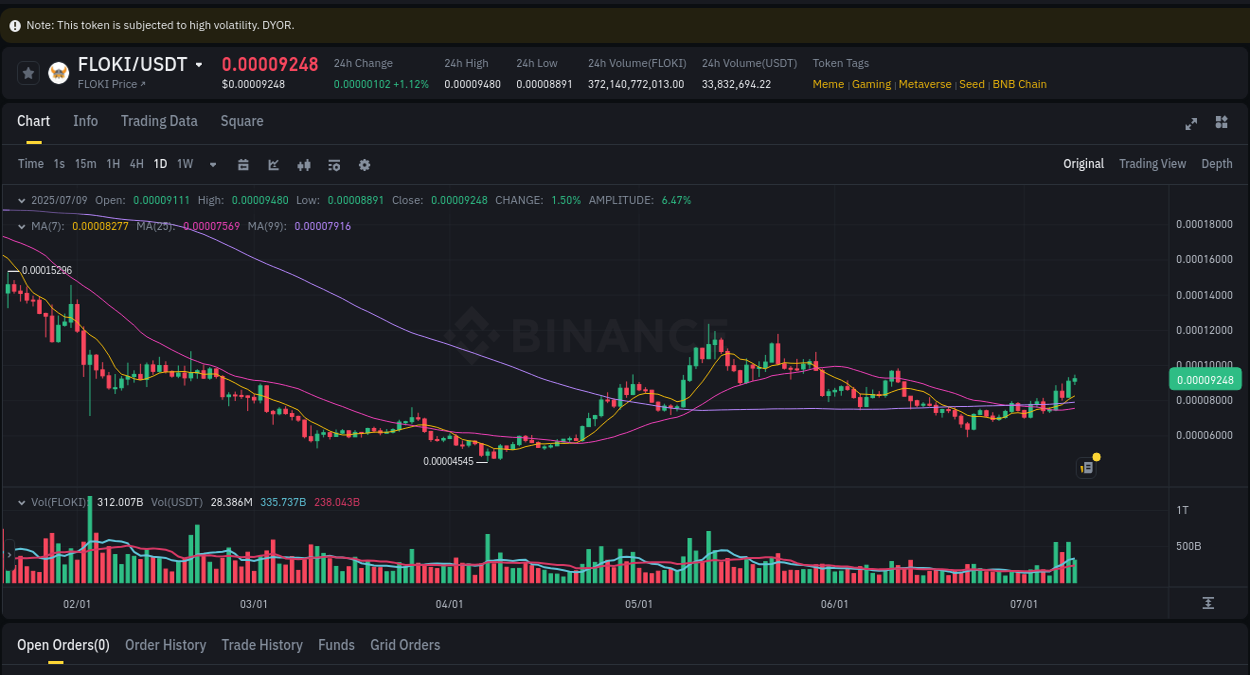Expand chart to fullscreen with arrows icon
The width and height of the screenshot is (1250, 675).
1191,124
